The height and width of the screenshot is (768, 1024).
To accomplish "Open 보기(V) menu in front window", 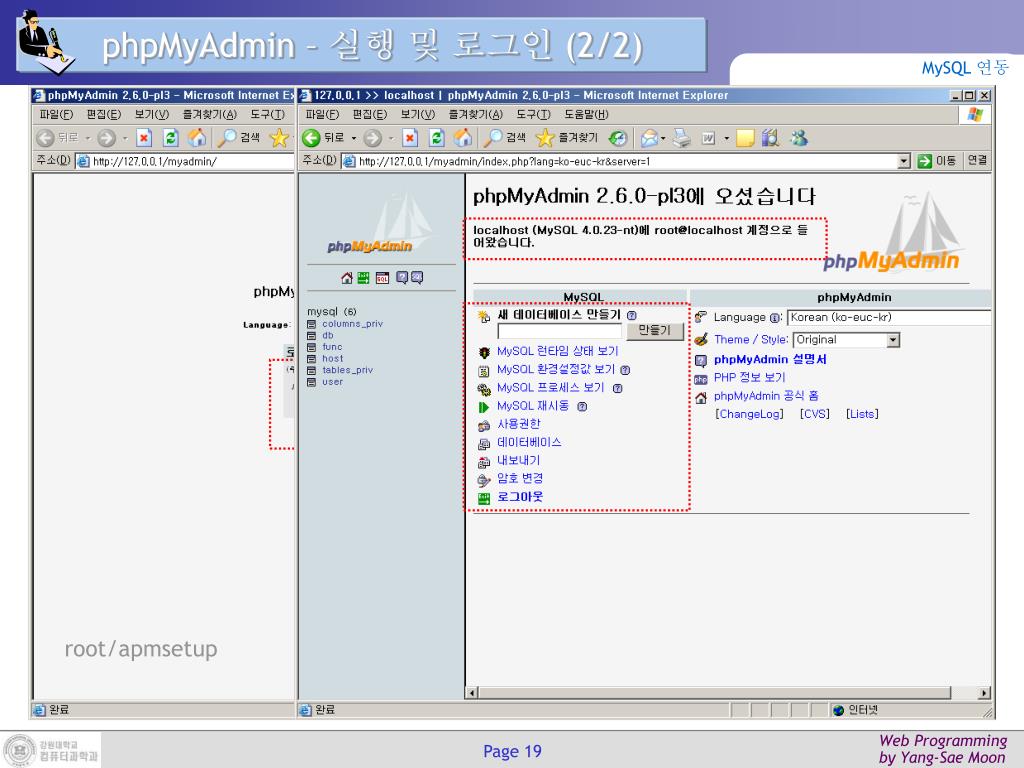I will click(x=418, y=114).
